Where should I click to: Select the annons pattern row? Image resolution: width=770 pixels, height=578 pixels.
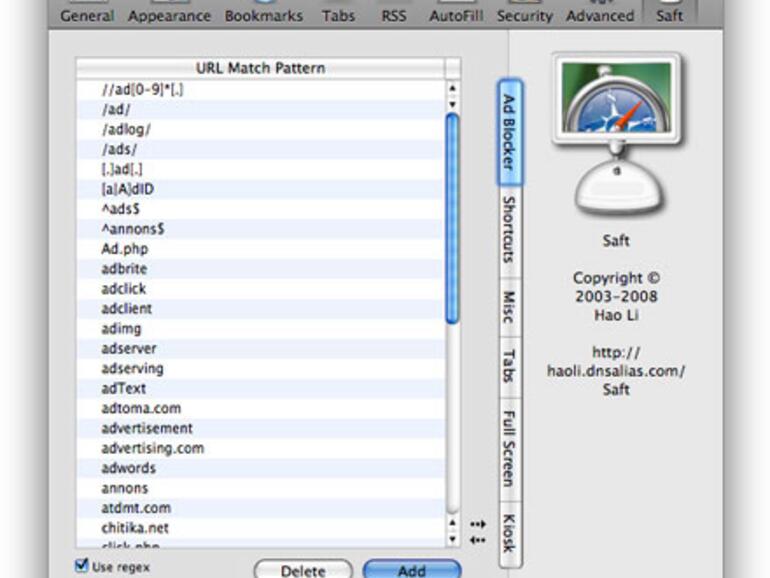tap(261, 488)
